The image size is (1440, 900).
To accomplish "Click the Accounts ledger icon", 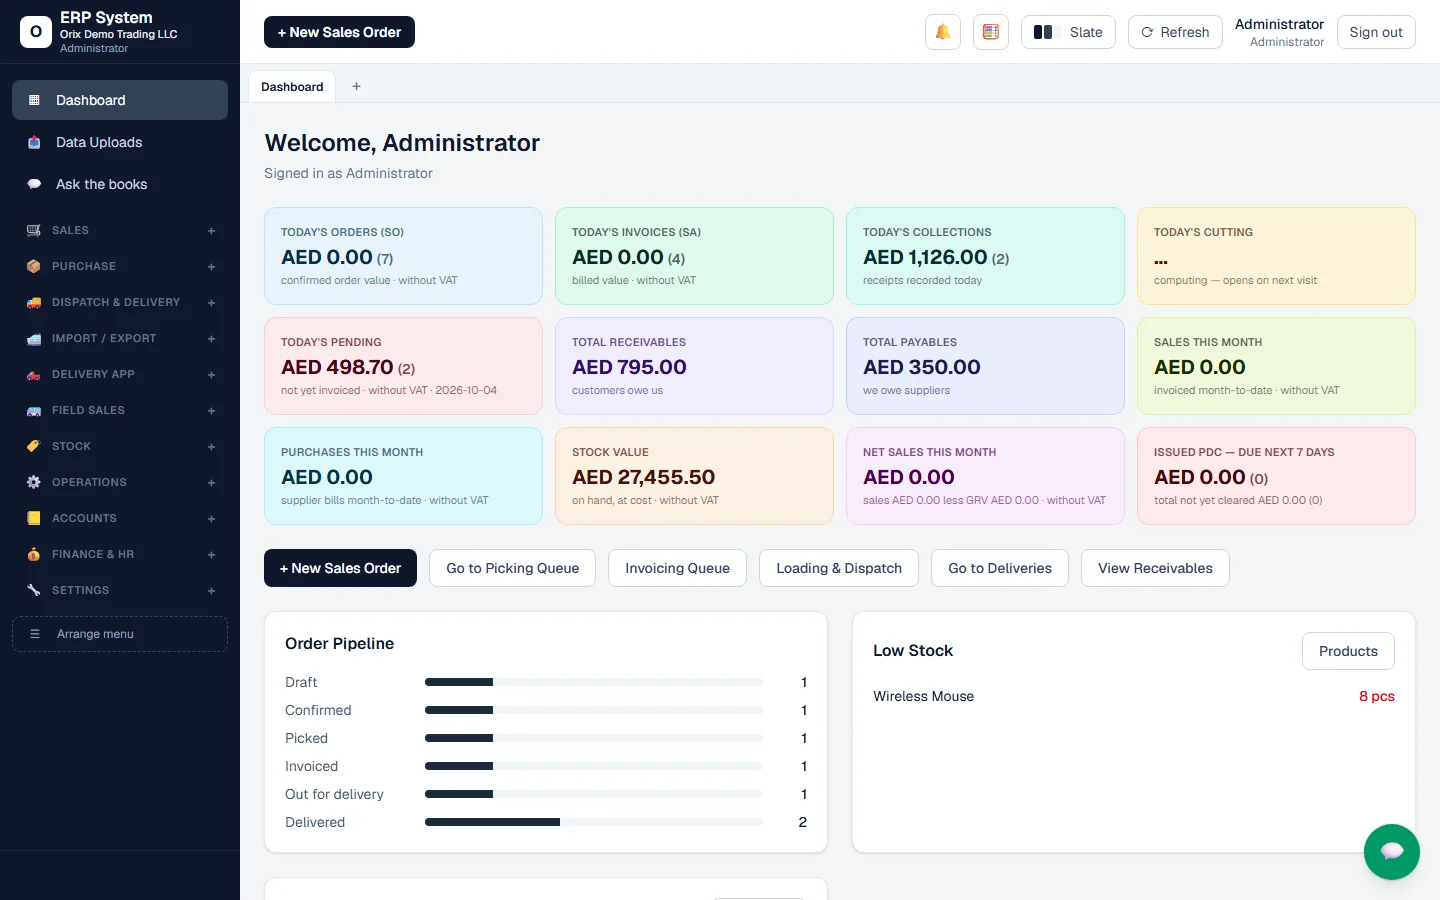I will click(x=34, y=518).
